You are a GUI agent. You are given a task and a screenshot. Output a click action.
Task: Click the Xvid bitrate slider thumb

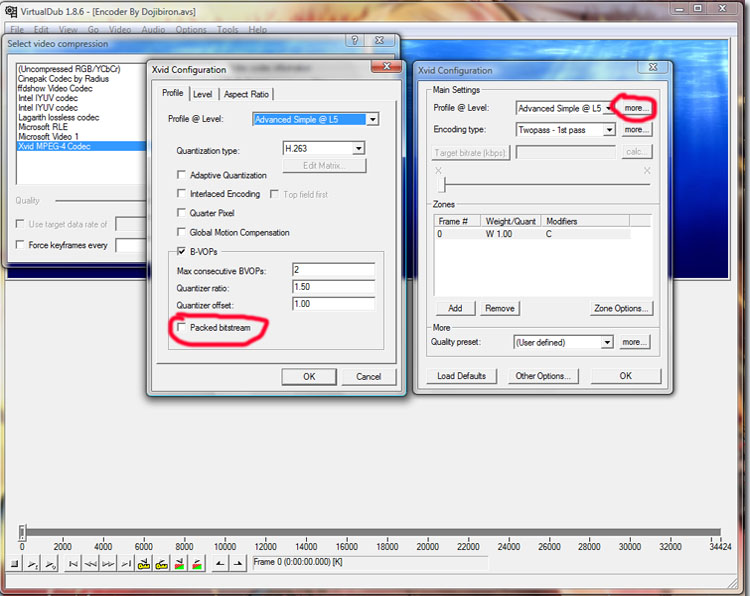(441, 184)
